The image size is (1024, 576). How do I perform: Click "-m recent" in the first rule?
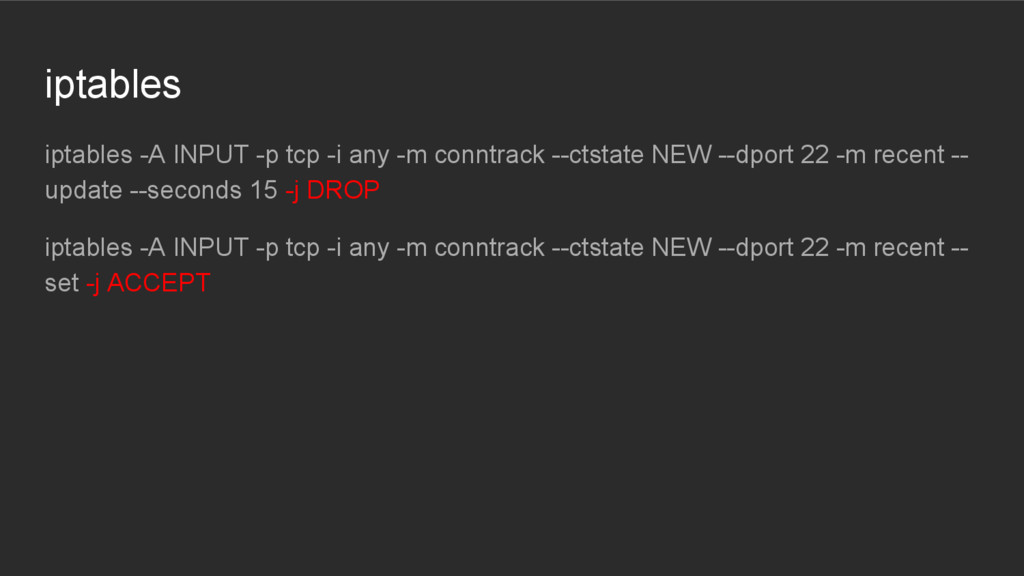(x=890, y=155)
